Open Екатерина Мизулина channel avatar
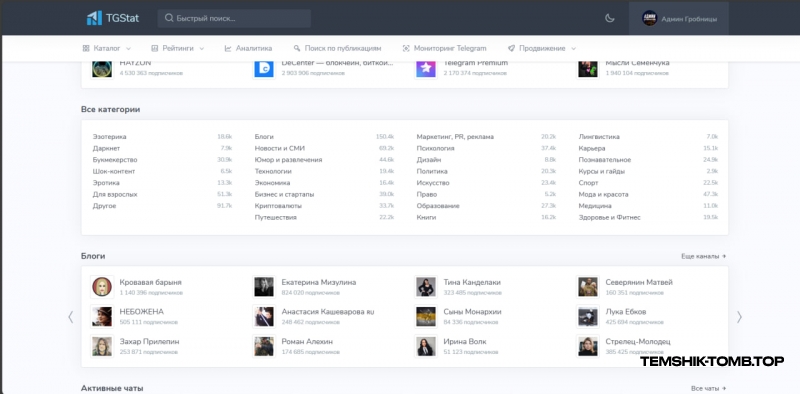 264,287
